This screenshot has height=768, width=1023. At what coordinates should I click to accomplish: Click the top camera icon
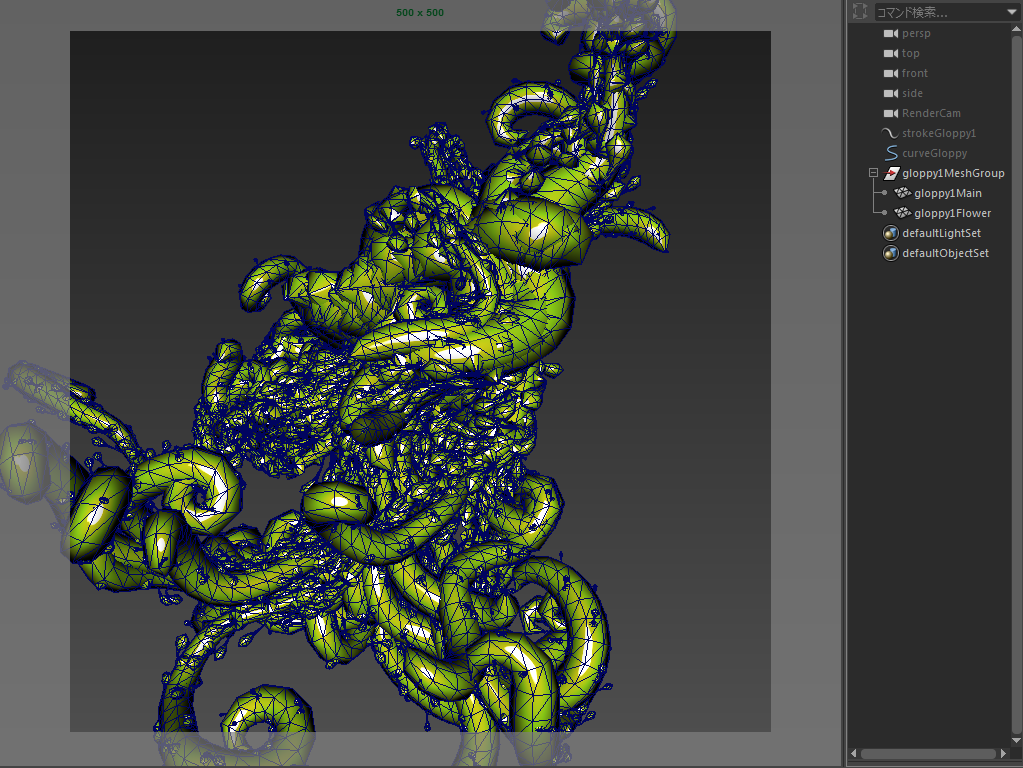coord(891,54)
